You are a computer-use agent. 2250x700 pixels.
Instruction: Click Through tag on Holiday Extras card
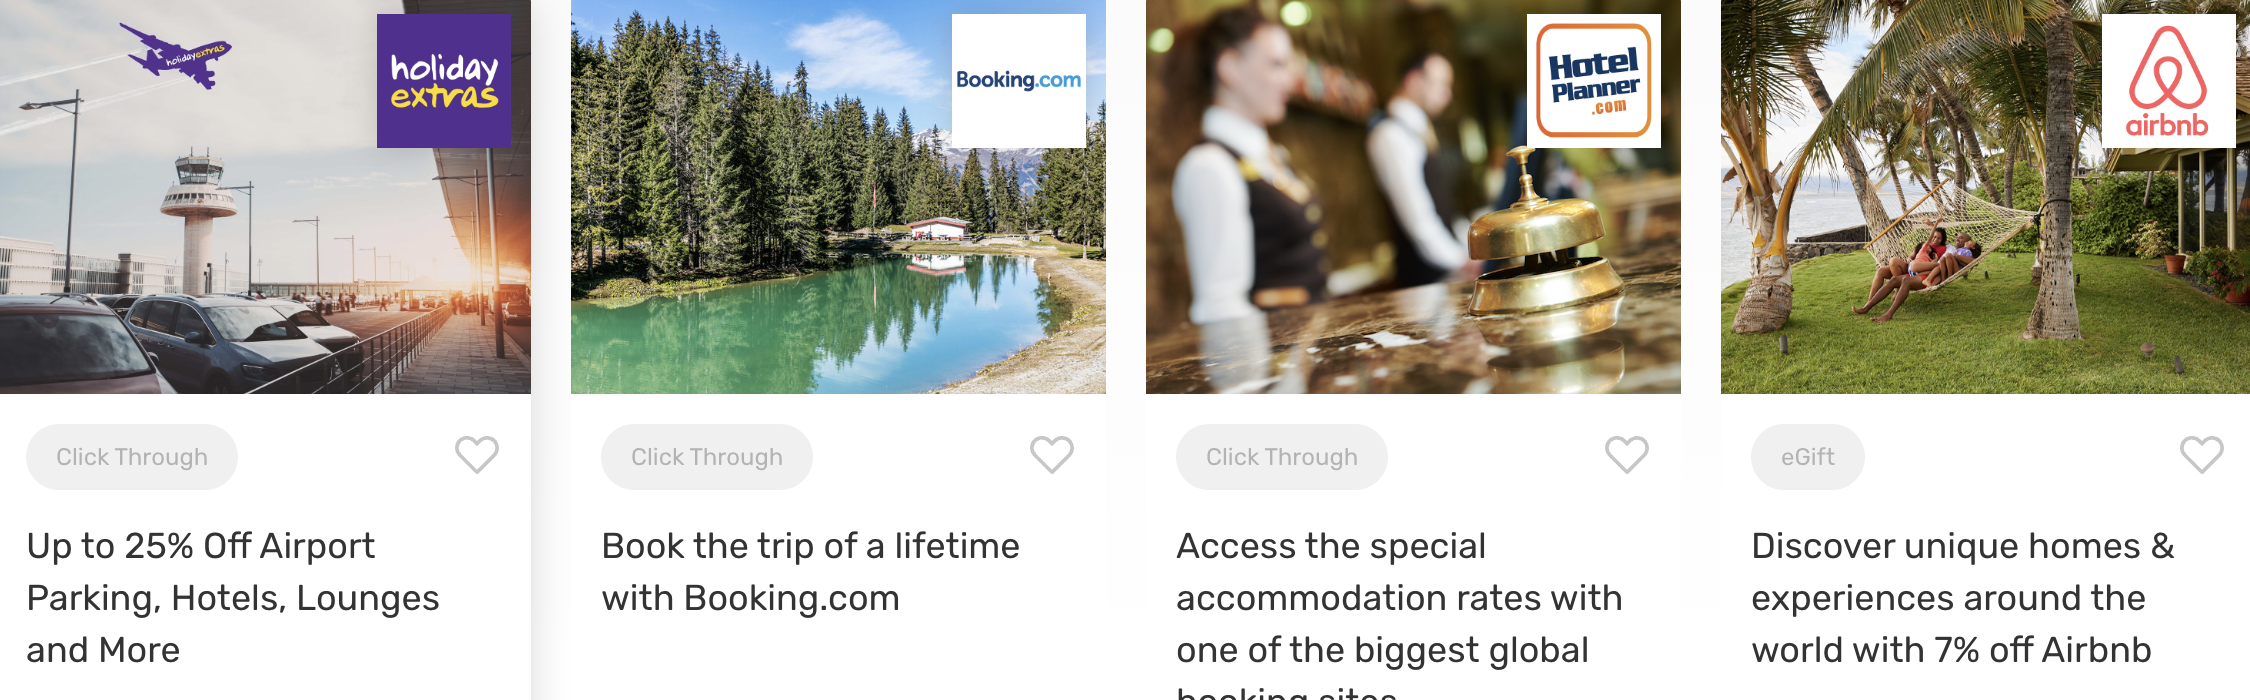pyautogui.click(x=132, y=457)
